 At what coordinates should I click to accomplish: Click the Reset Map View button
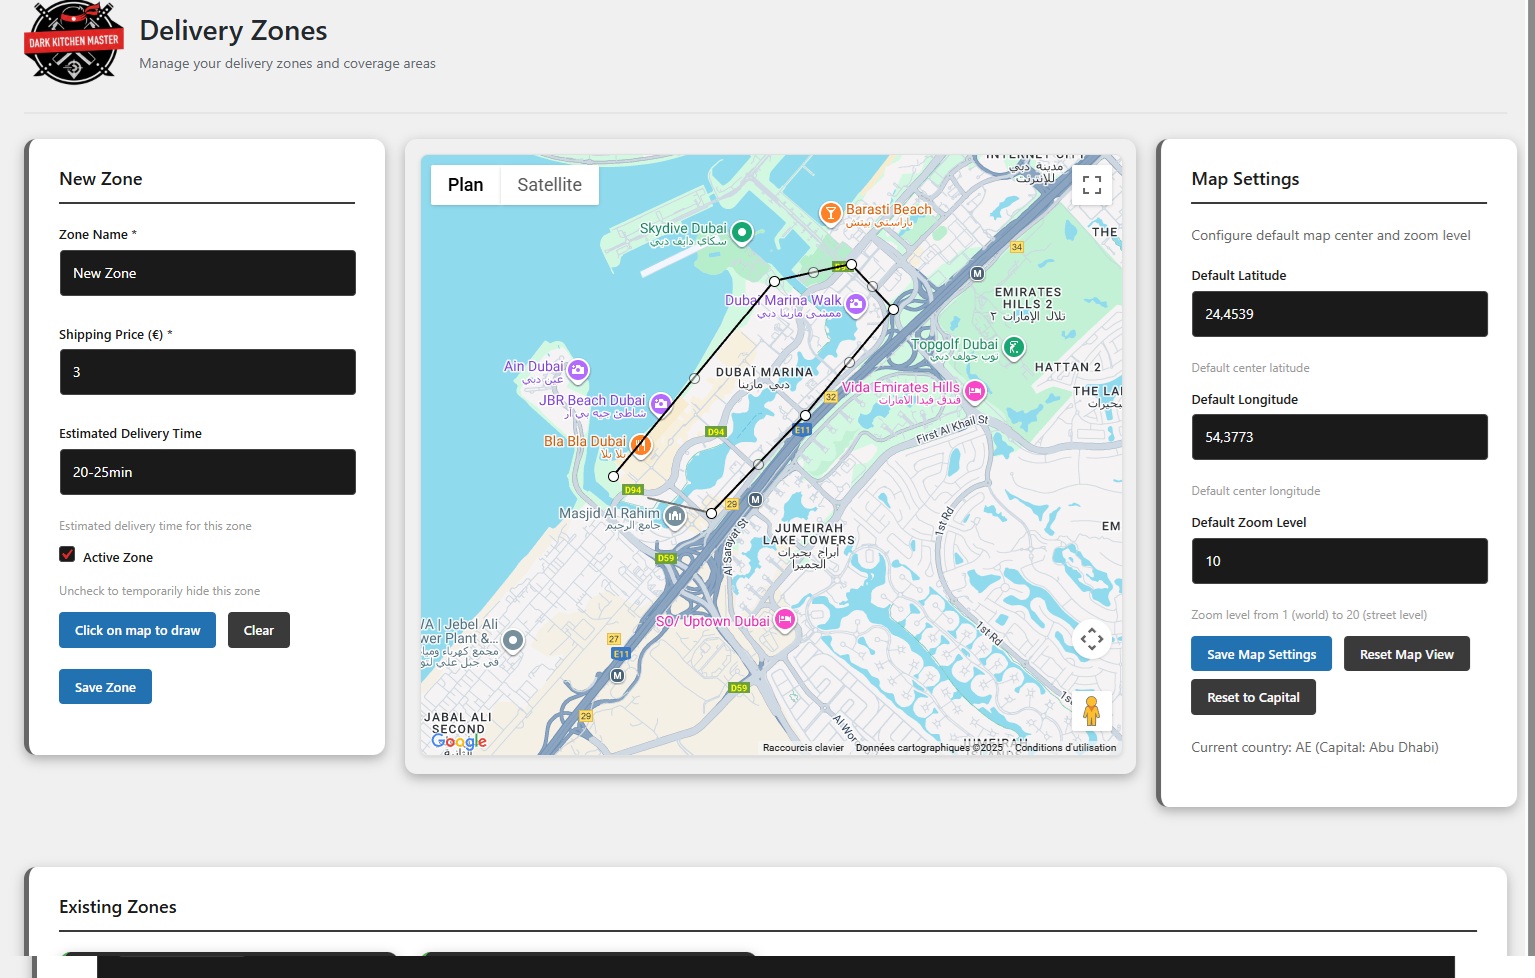click(x=1407, y=654)
